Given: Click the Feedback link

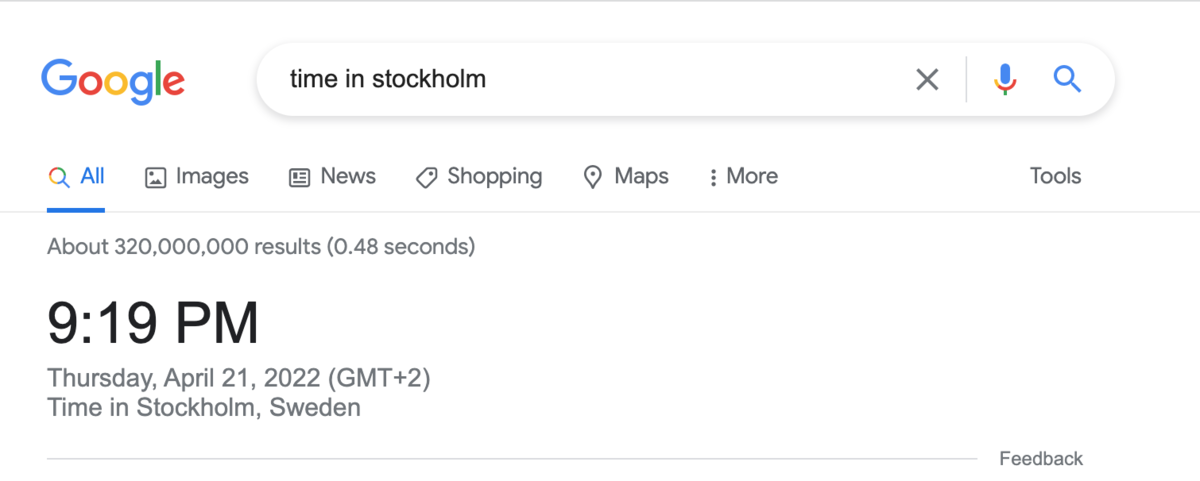Looking at the screenshot, I should [x=1040, y=459].
